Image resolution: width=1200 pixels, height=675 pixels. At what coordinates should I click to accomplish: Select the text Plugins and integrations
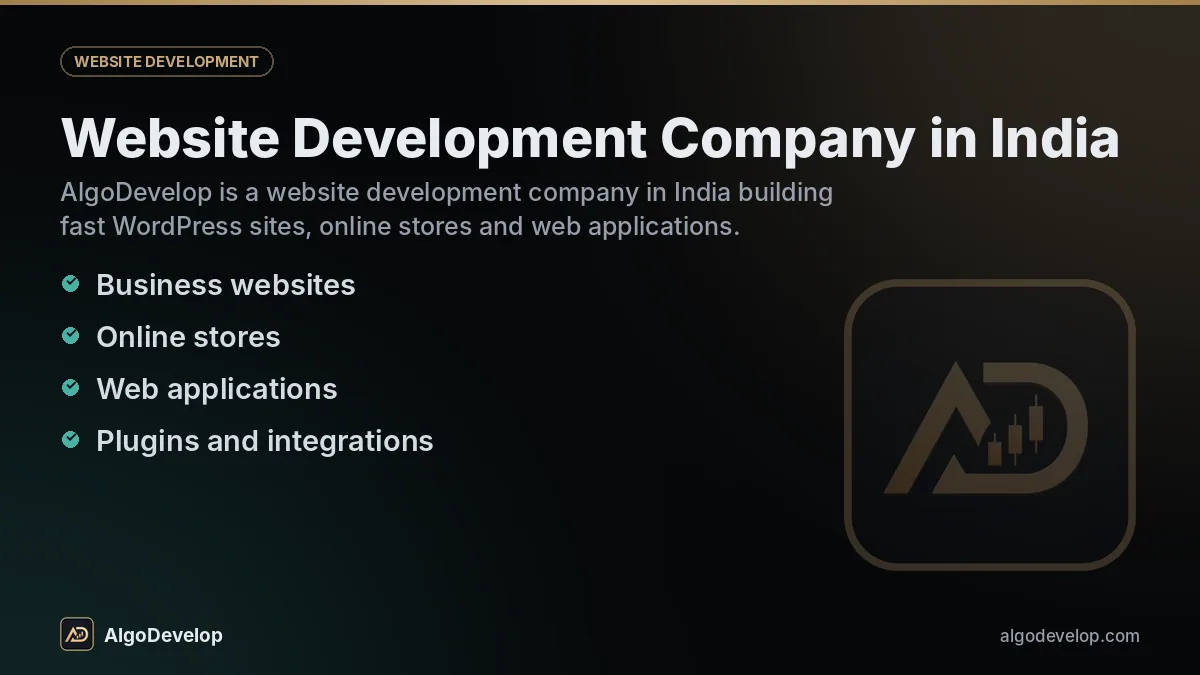coord(265,441)
